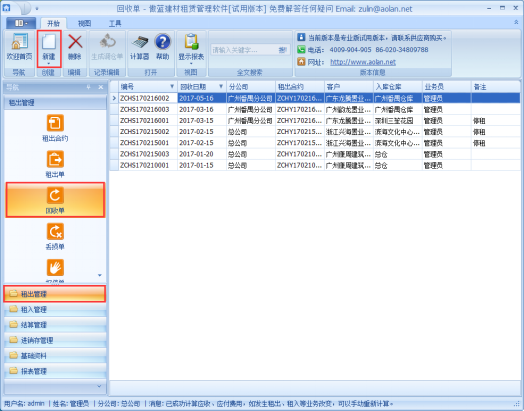Select row ZCHS170216002
The image size is (524, 411).
tap(315, 98)
